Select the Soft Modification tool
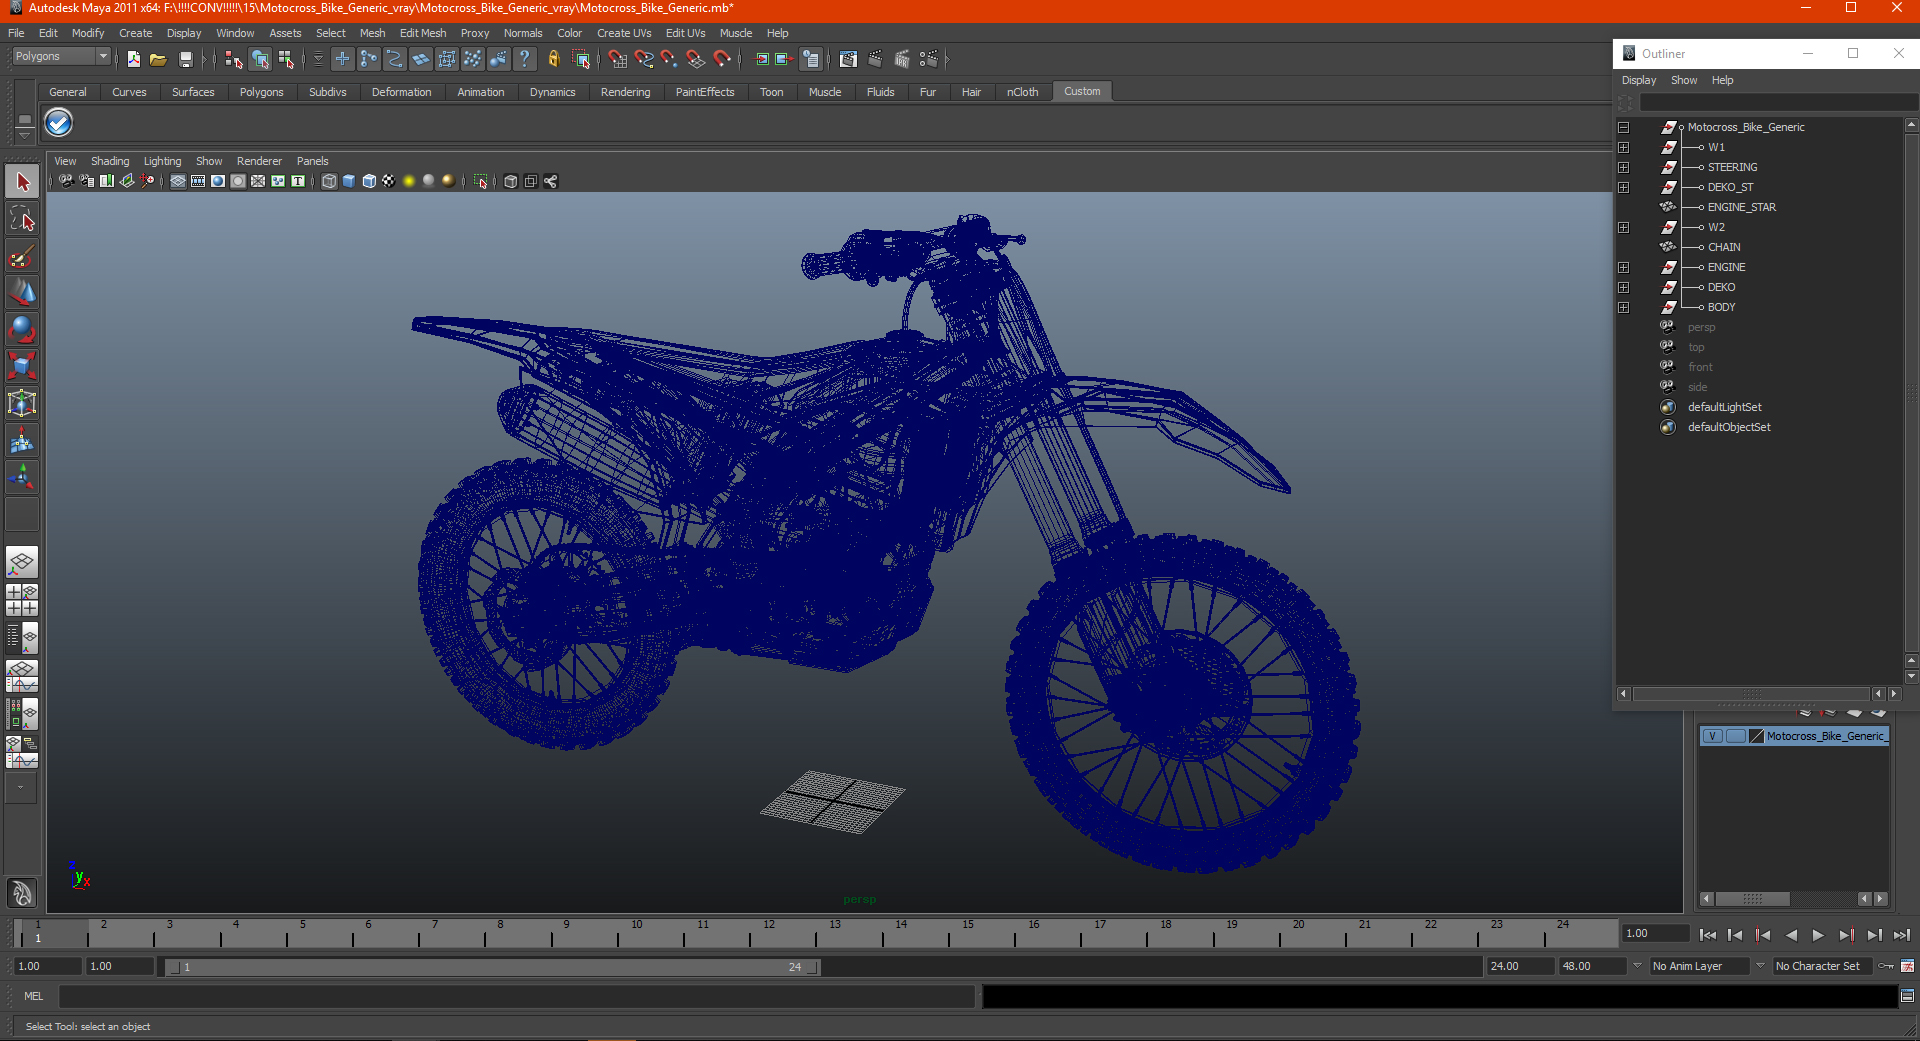The image size is (1920, 1041). [x=22, y=441]
